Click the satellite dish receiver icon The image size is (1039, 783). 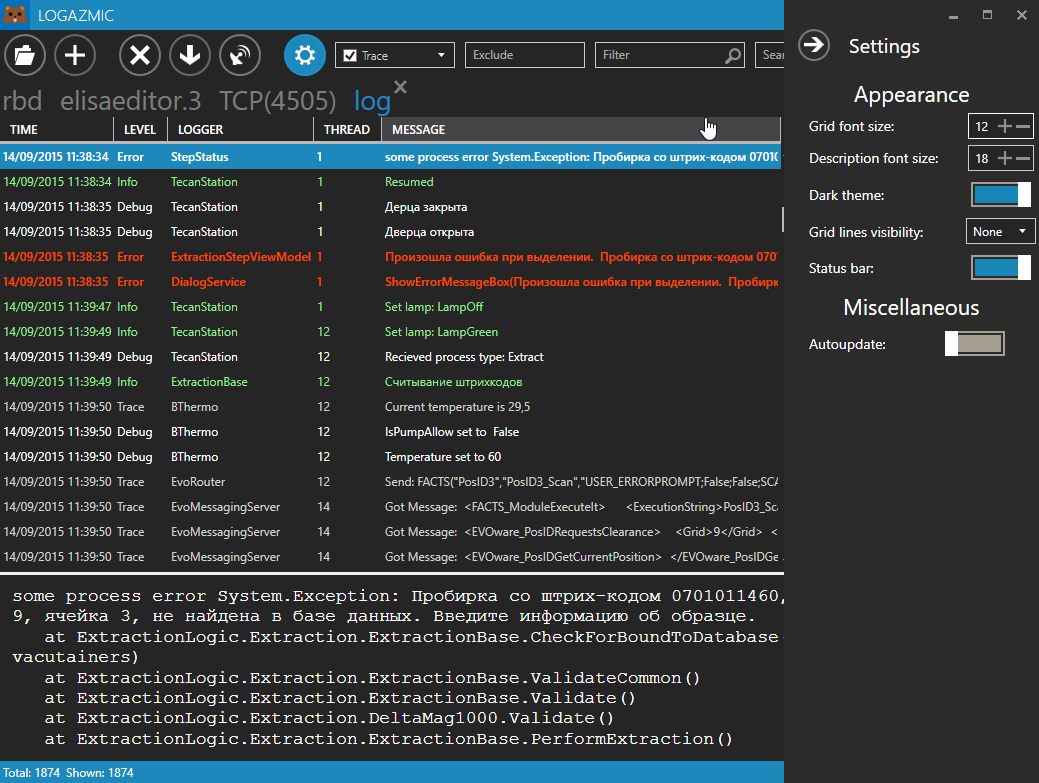click(x=240, y=55)
